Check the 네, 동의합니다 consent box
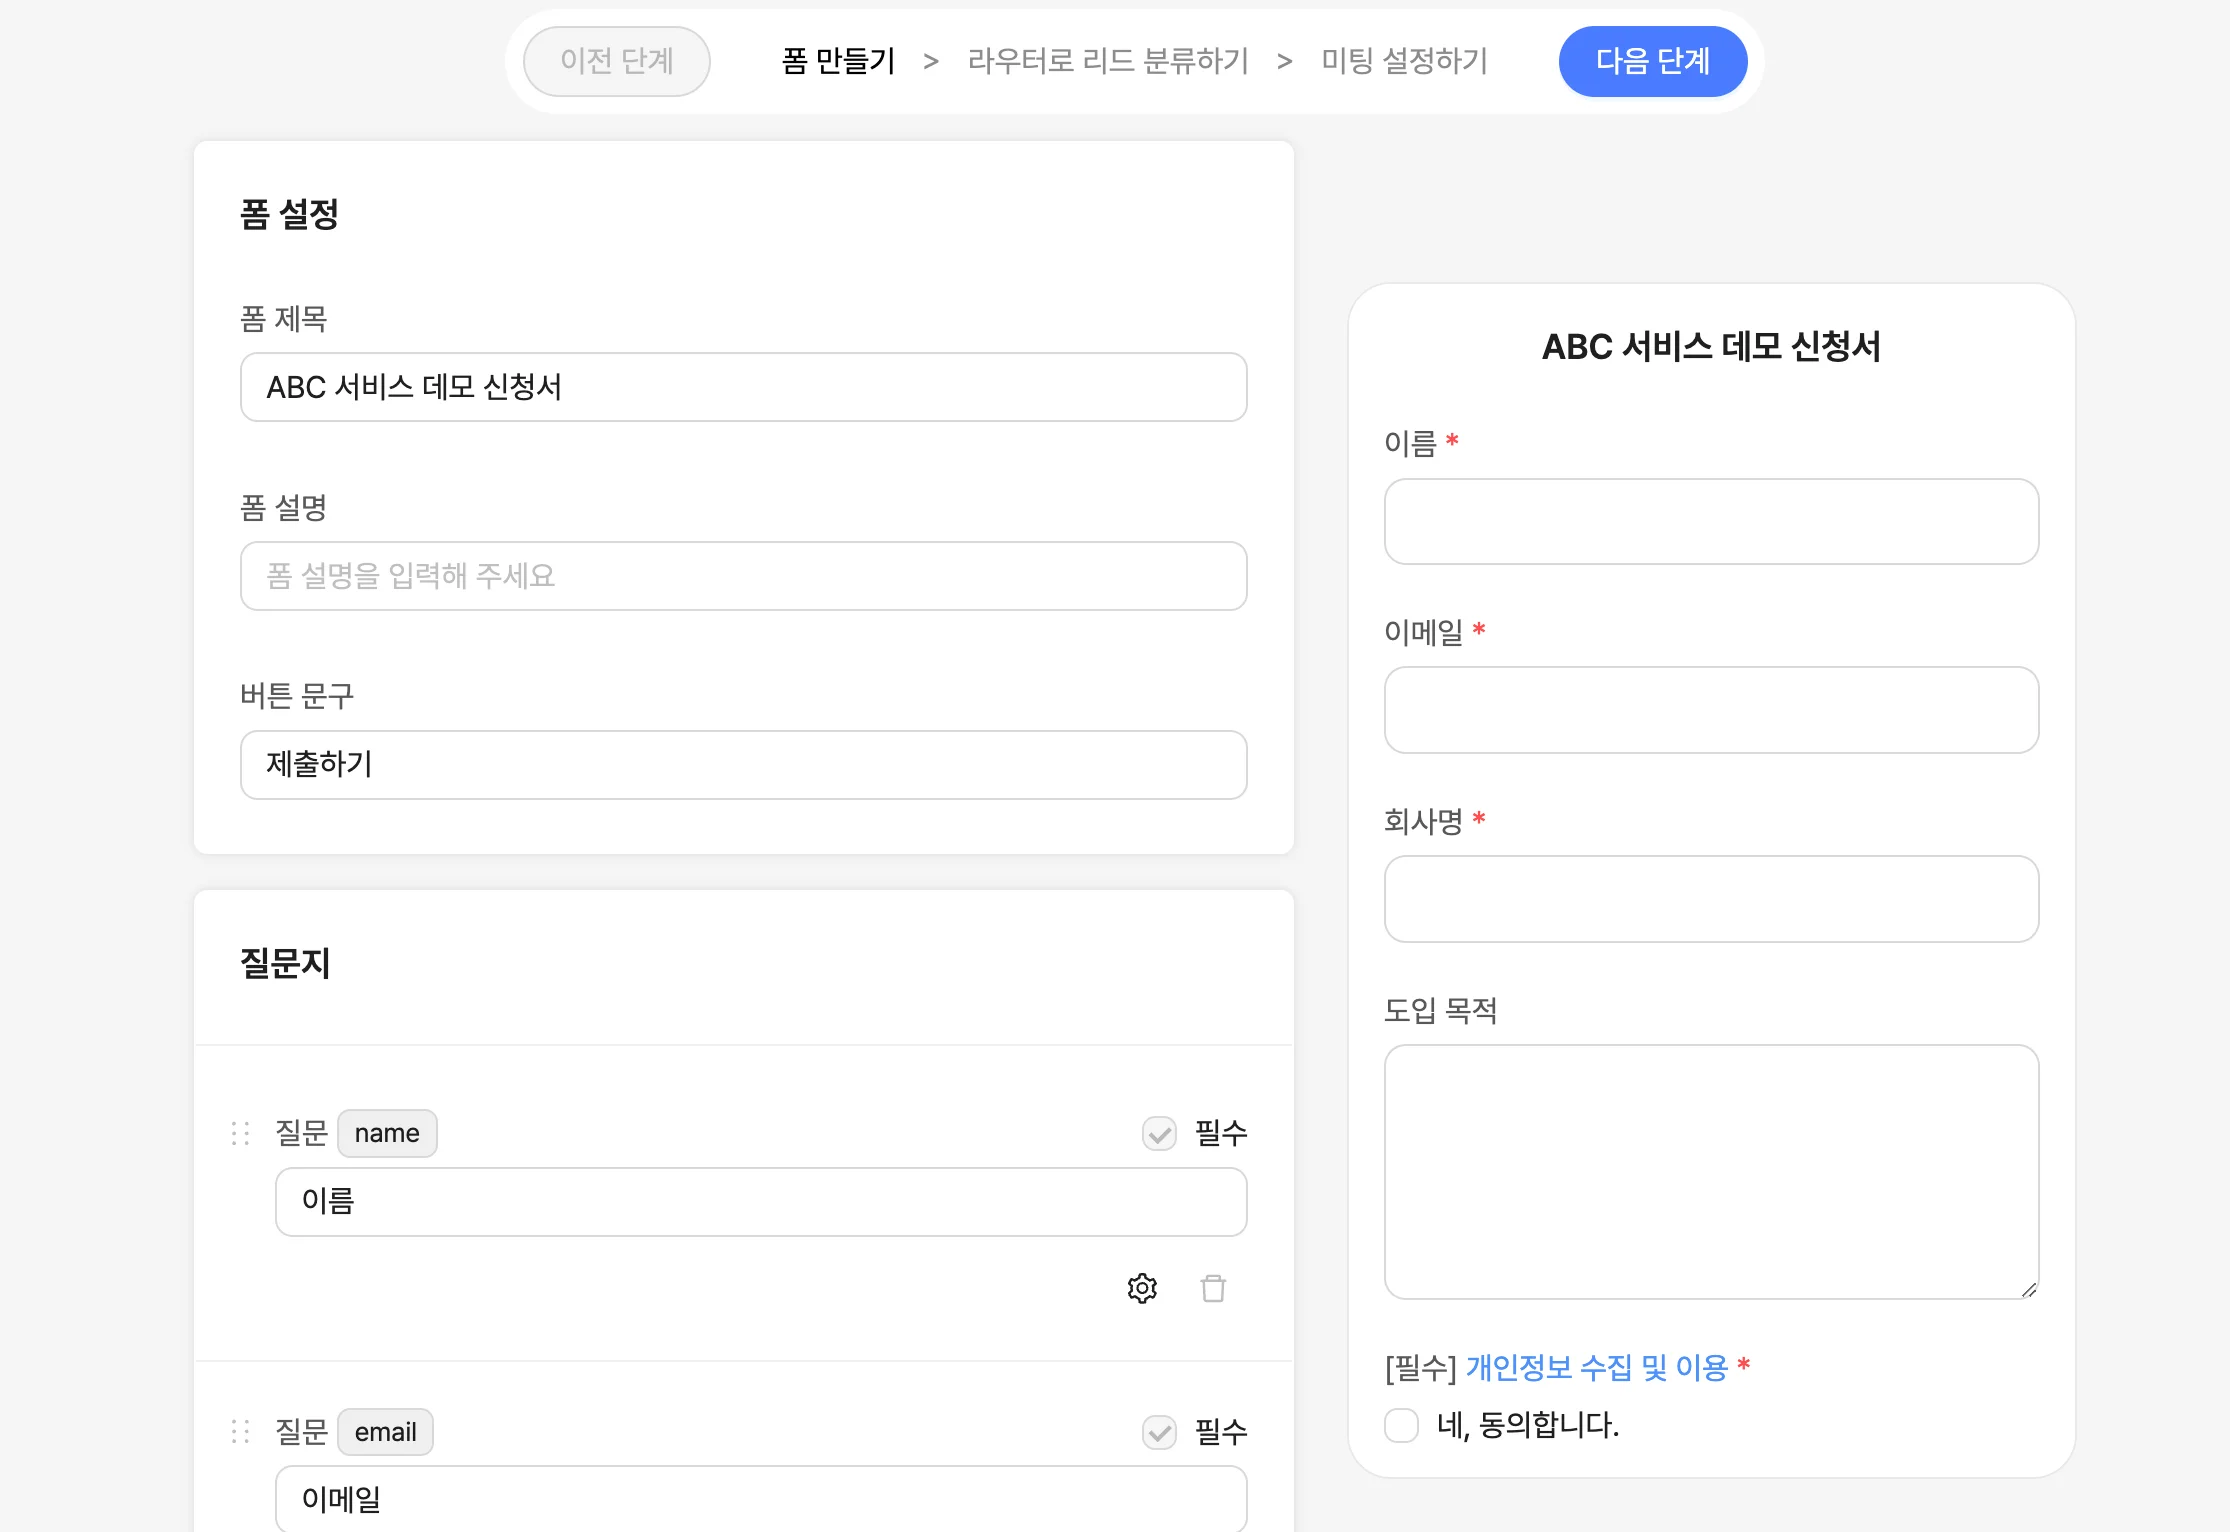The image size is (2230, 1532). pos(1401,1425)
